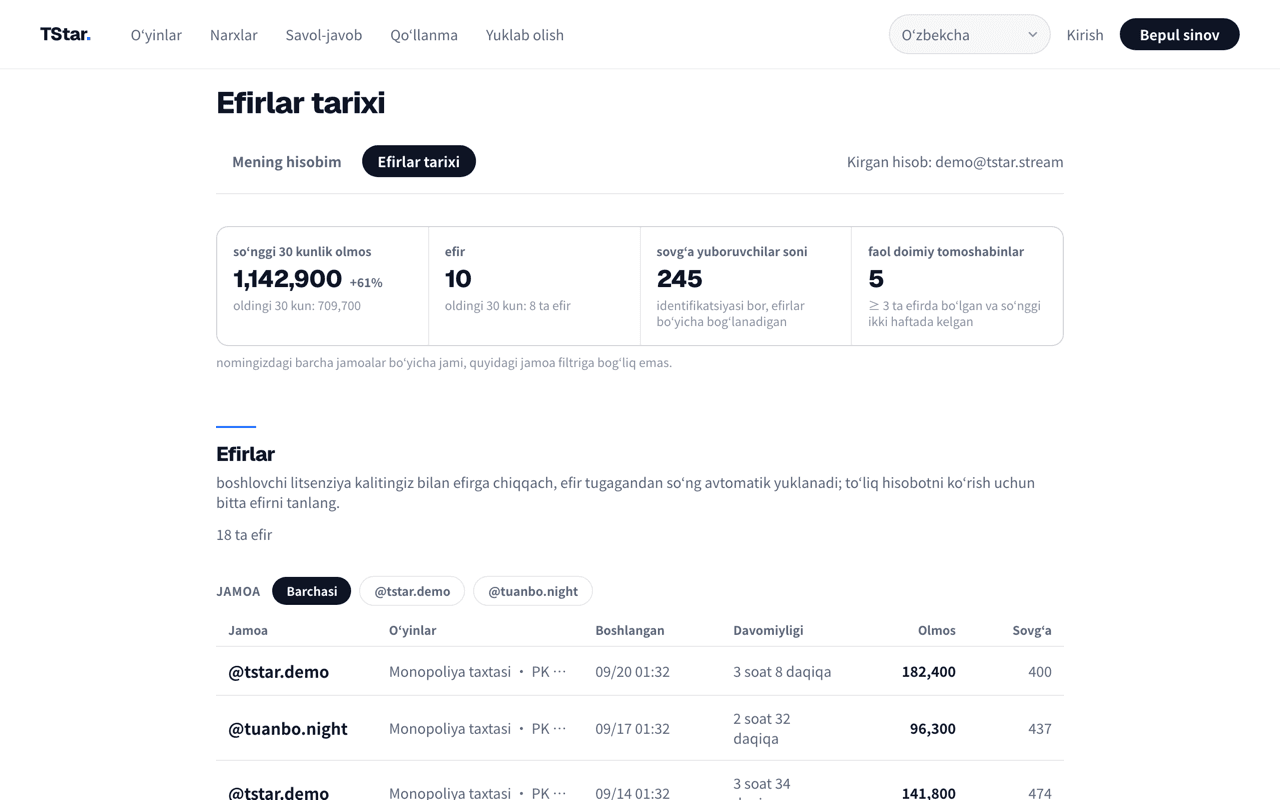The image size is (1280, 800).
Task: Click the Kirish login link
Action: coord(1085,35)
